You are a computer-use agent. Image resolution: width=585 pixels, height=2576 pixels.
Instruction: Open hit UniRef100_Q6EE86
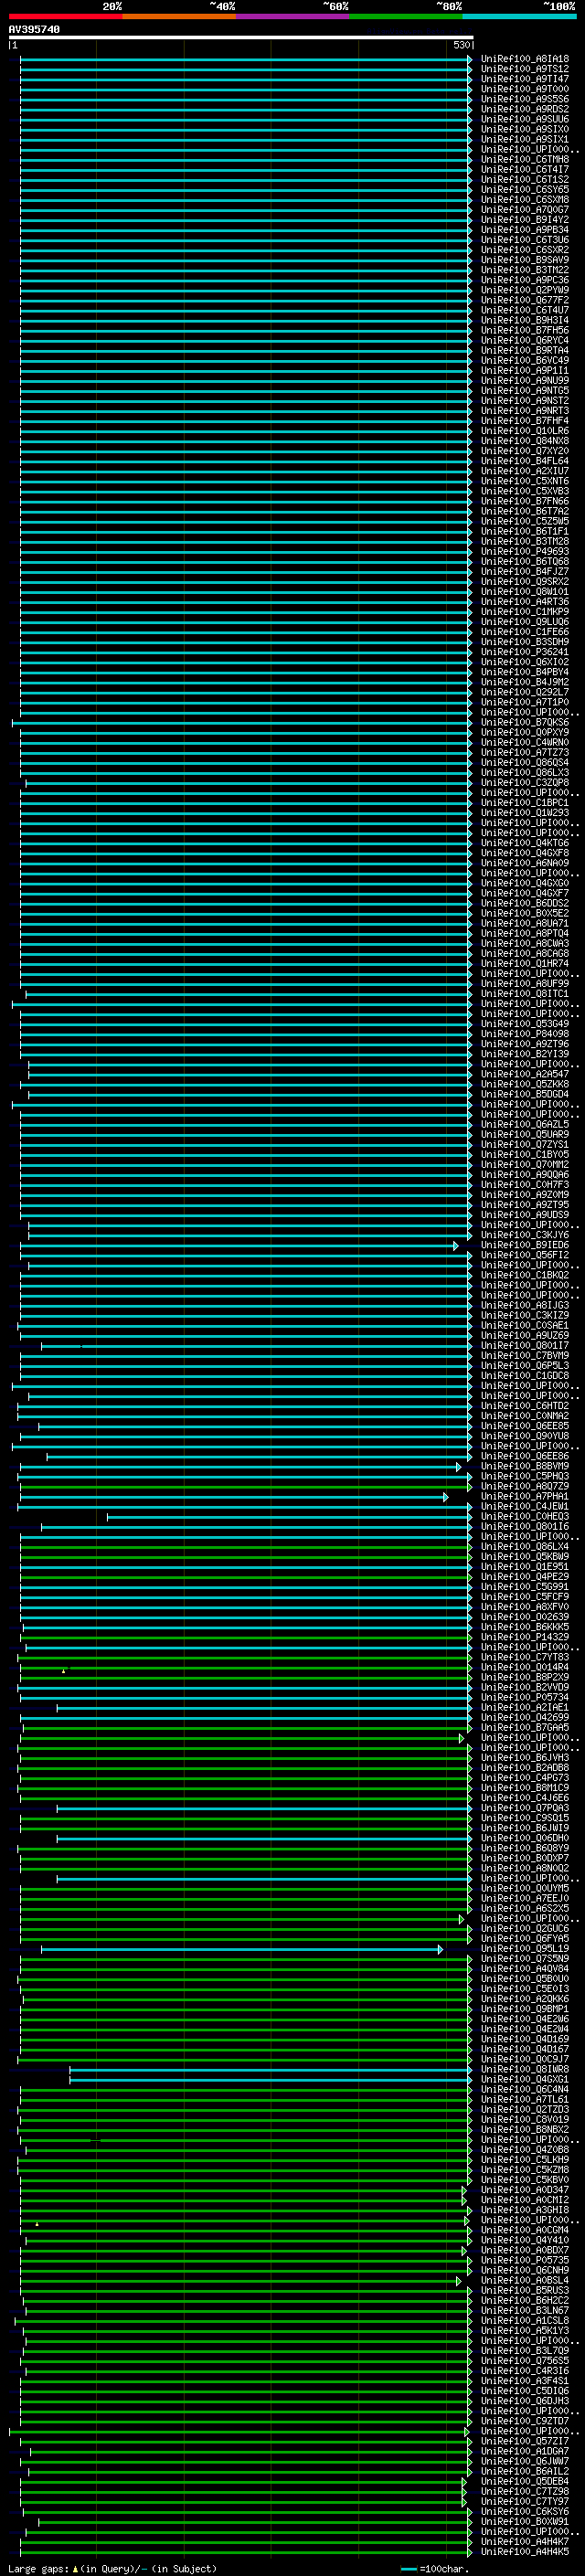(x=525, y=1456)
